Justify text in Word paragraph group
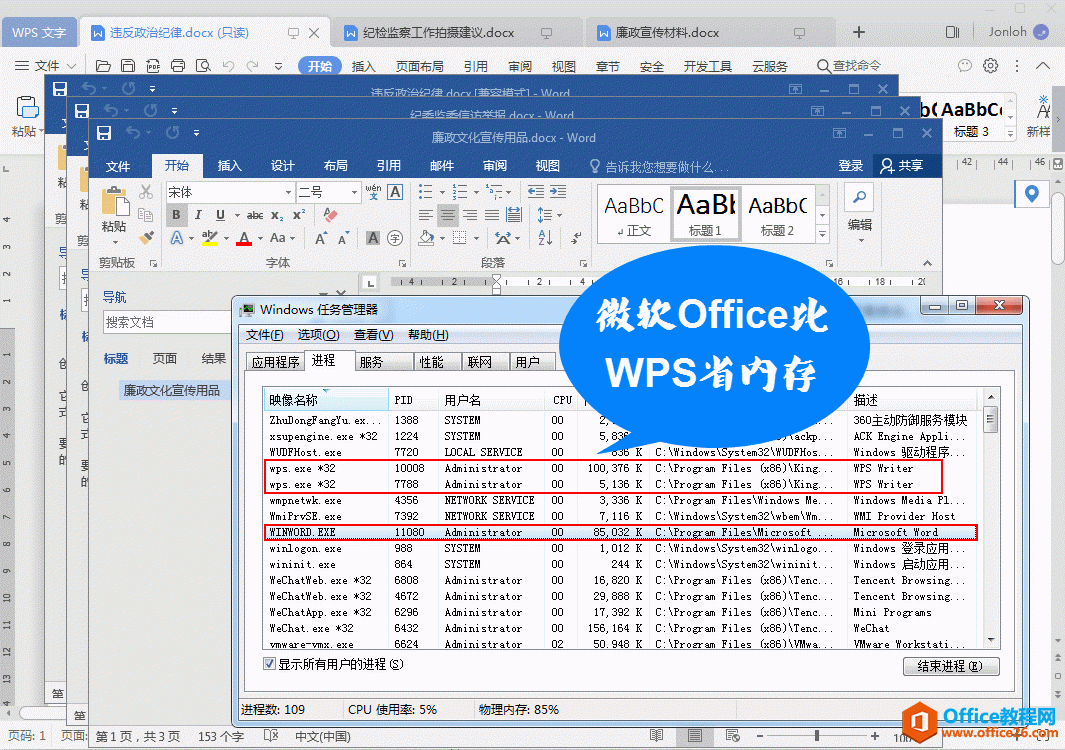This screenshot has width=1065, height=750. [492, 215]
